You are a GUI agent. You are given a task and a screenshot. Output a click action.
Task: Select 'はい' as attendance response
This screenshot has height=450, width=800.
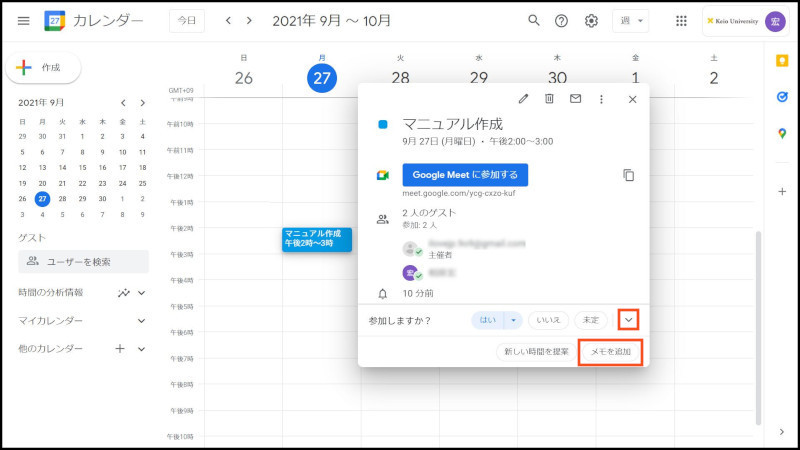[x=487, y=320]
